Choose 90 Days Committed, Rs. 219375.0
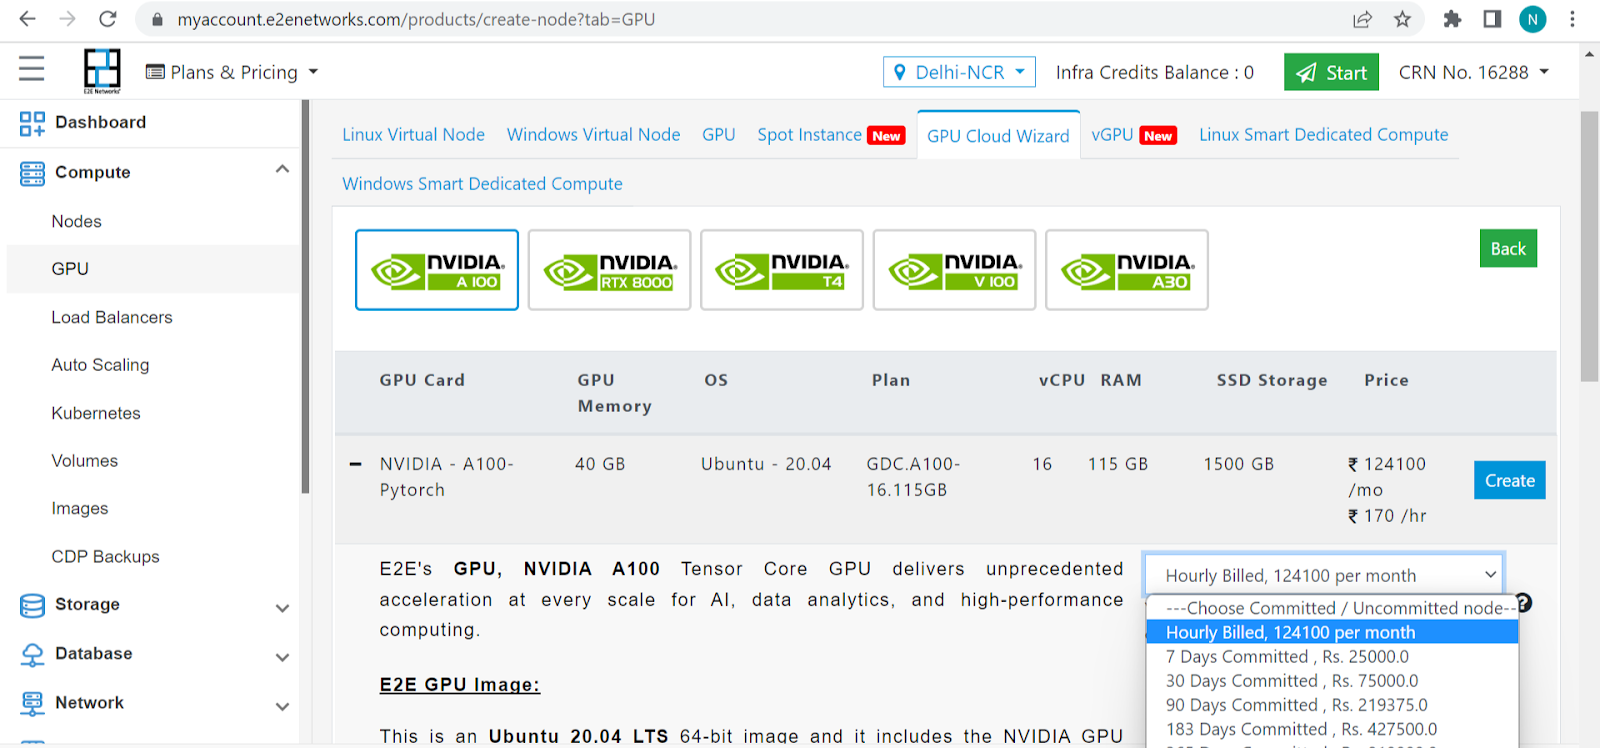1600x748 pixels. point(1332,705)
